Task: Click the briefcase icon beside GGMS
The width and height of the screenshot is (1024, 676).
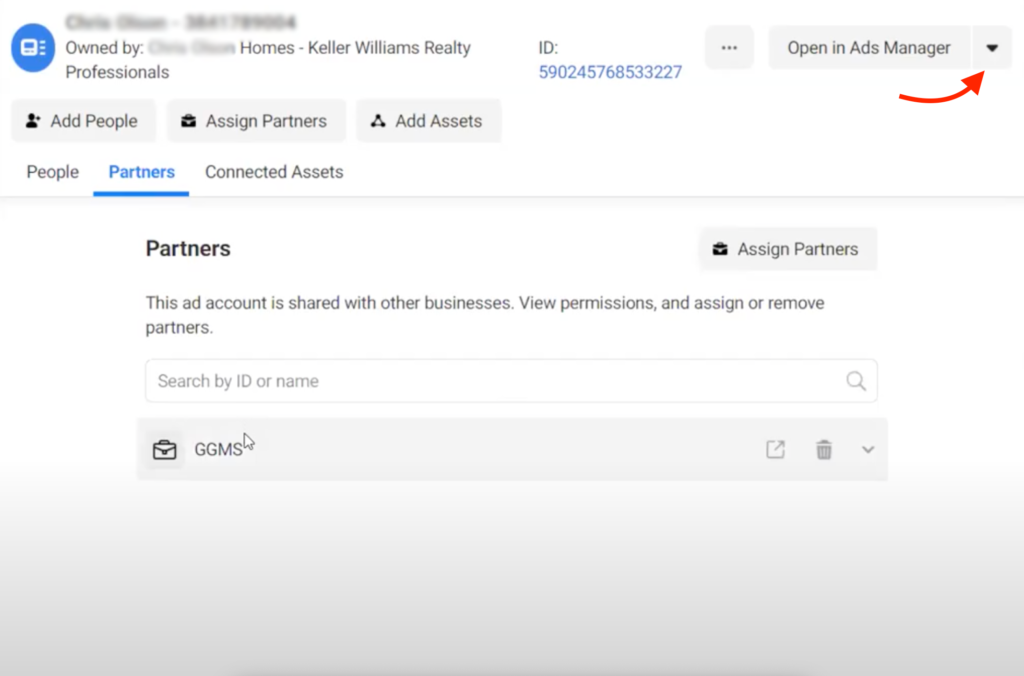Action: pyautogui.click(x=164, y=450)
